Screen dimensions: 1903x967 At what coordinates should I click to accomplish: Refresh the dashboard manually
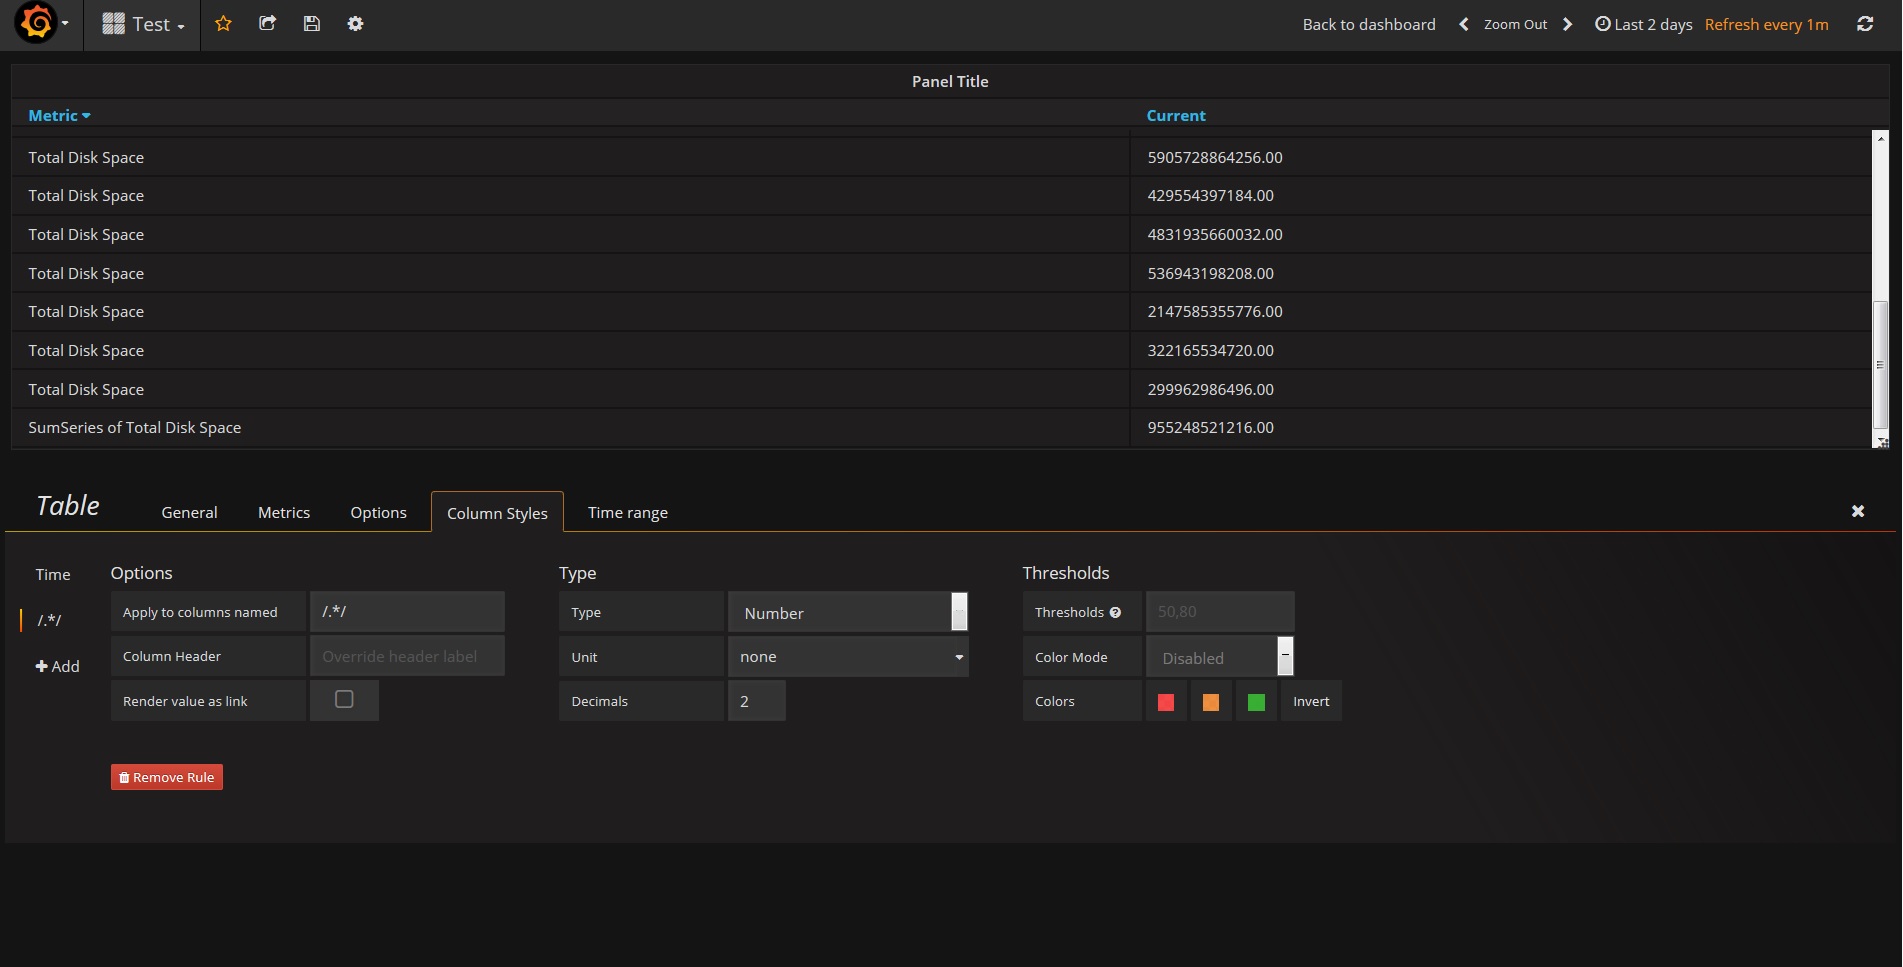[x=1864, y=23]
